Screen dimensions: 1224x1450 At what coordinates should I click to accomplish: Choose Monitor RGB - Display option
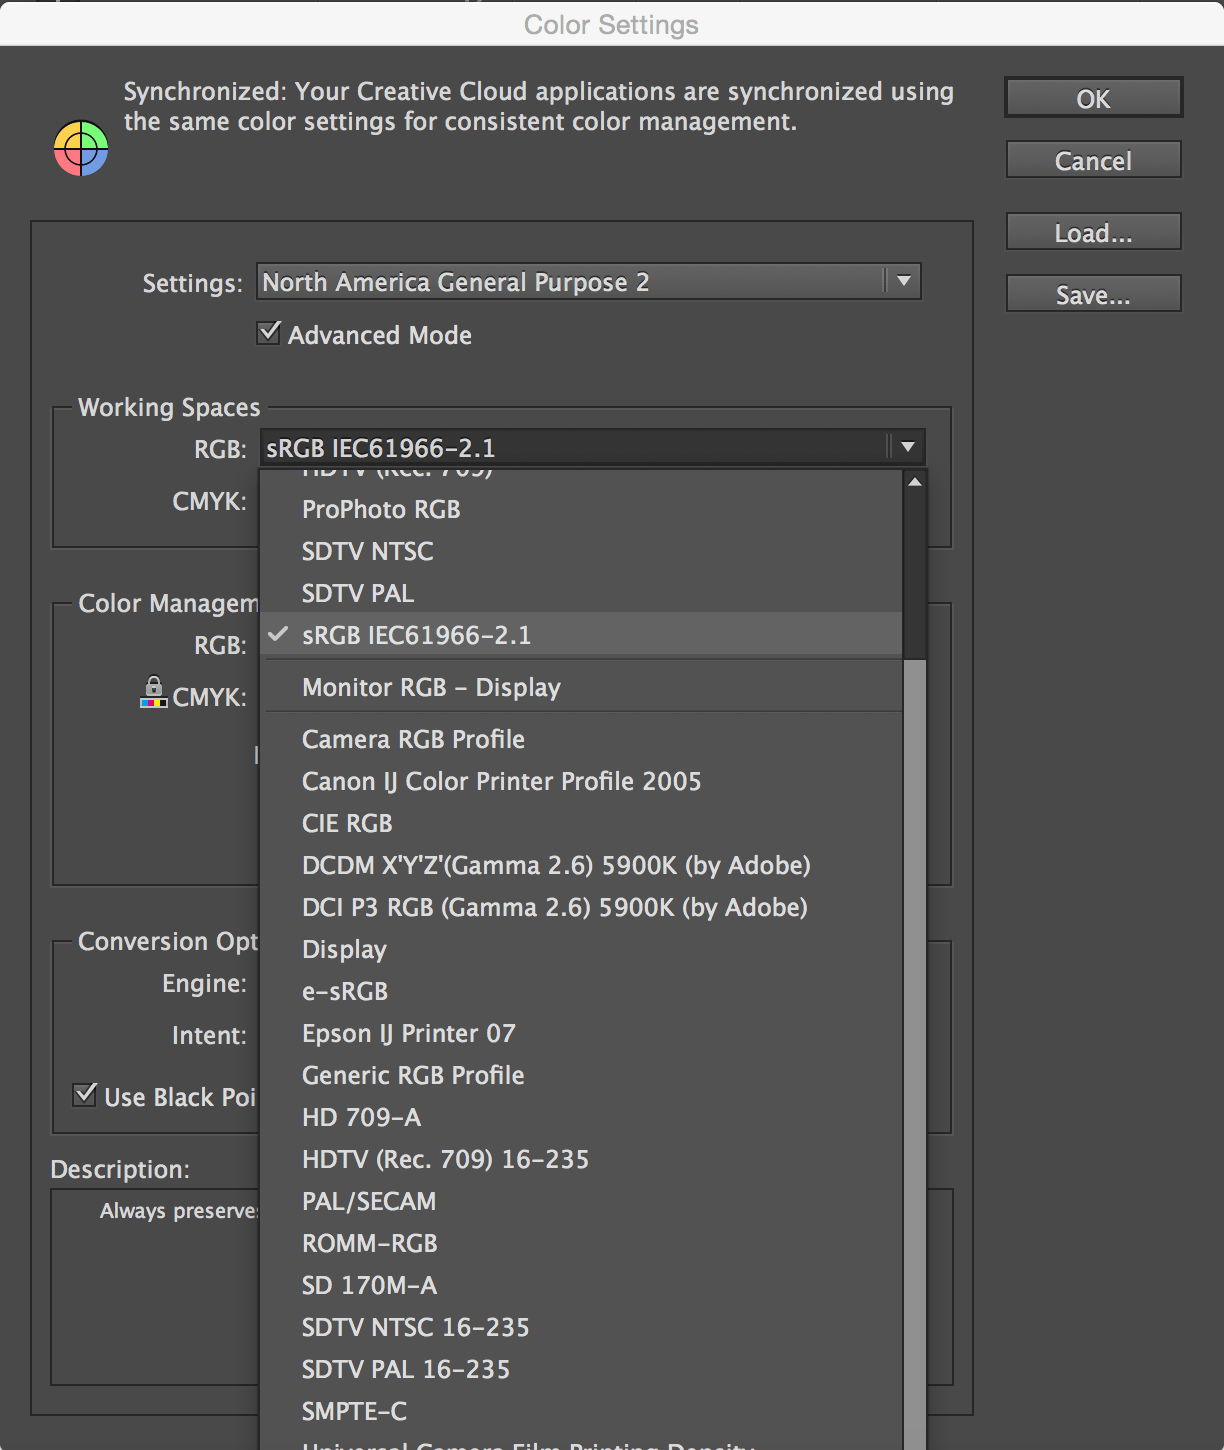point(431,688)
